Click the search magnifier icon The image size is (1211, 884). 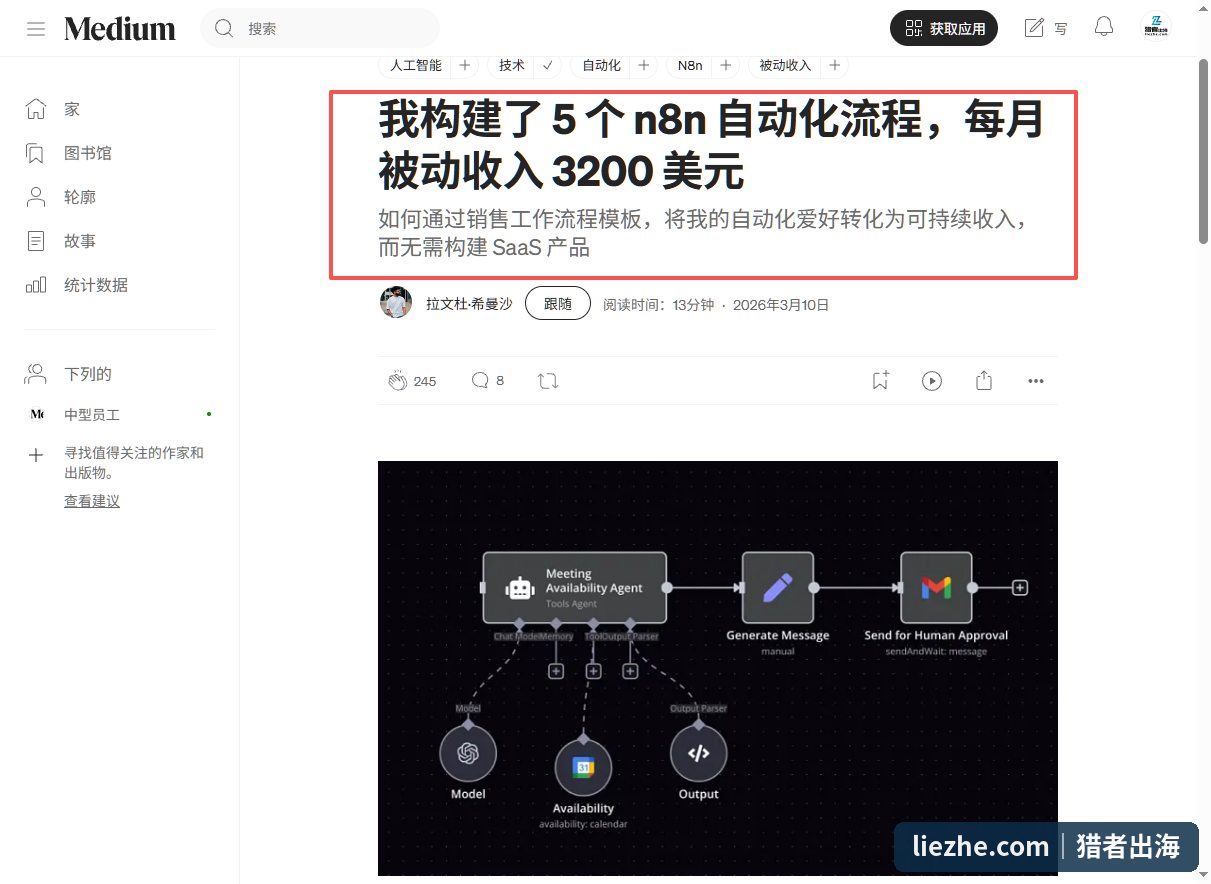[x=225, y=28]
